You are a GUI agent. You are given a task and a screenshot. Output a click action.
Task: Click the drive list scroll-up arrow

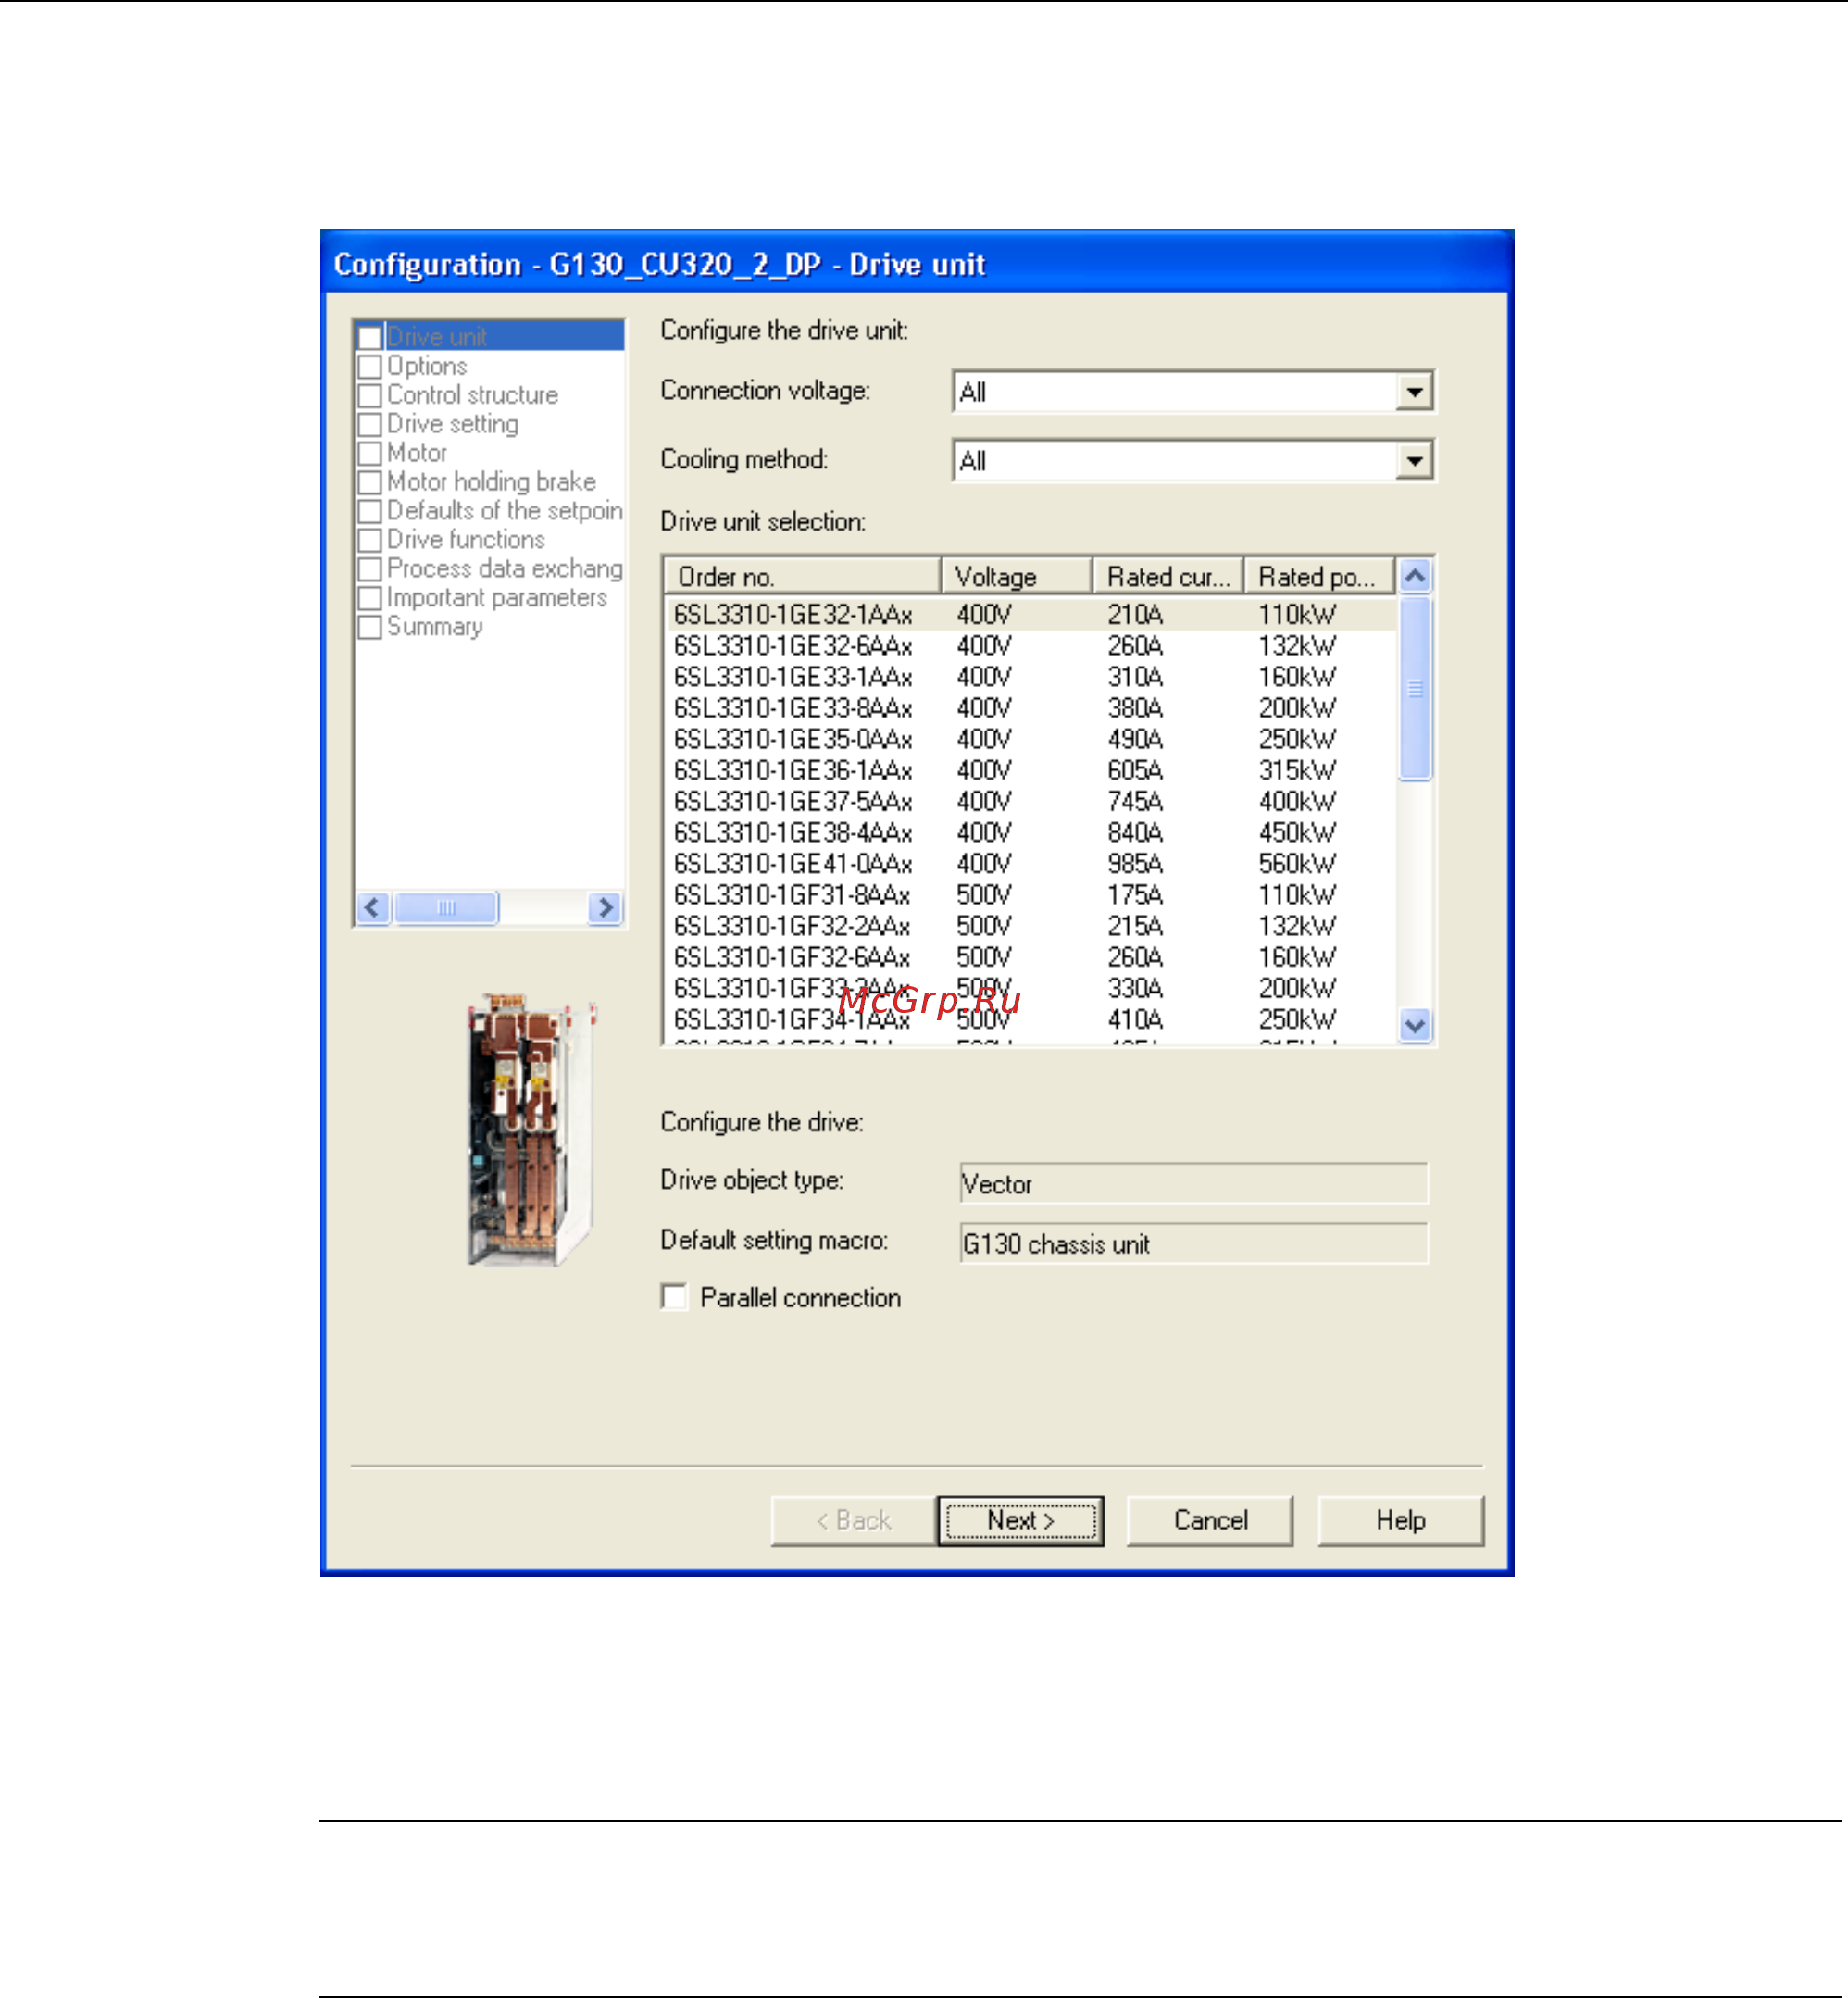click(1414, 576)
